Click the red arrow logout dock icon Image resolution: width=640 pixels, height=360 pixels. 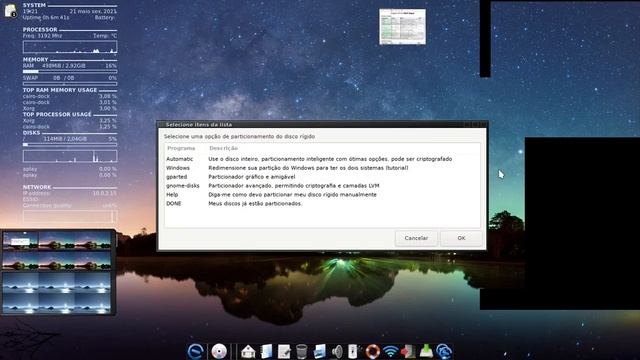(408, 351)
